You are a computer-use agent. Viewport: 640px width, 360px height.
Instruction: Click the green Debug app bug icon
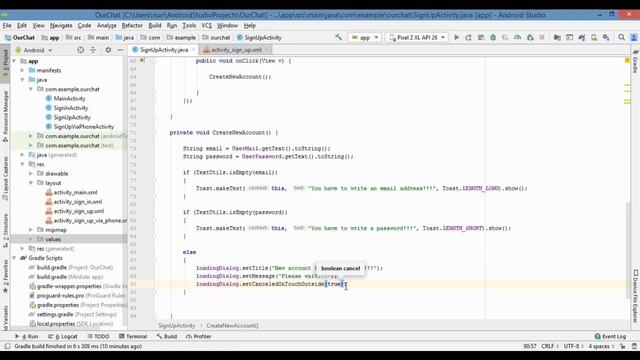(x=493, y=37)
